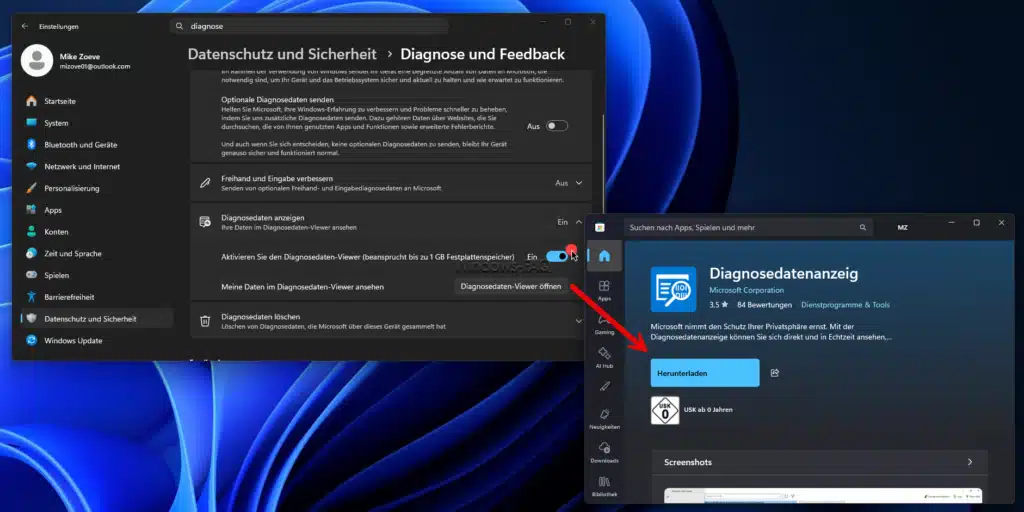Click the 84 Bewertungen ratings link
Screen dimensions: 1024x512
(764, 305)
